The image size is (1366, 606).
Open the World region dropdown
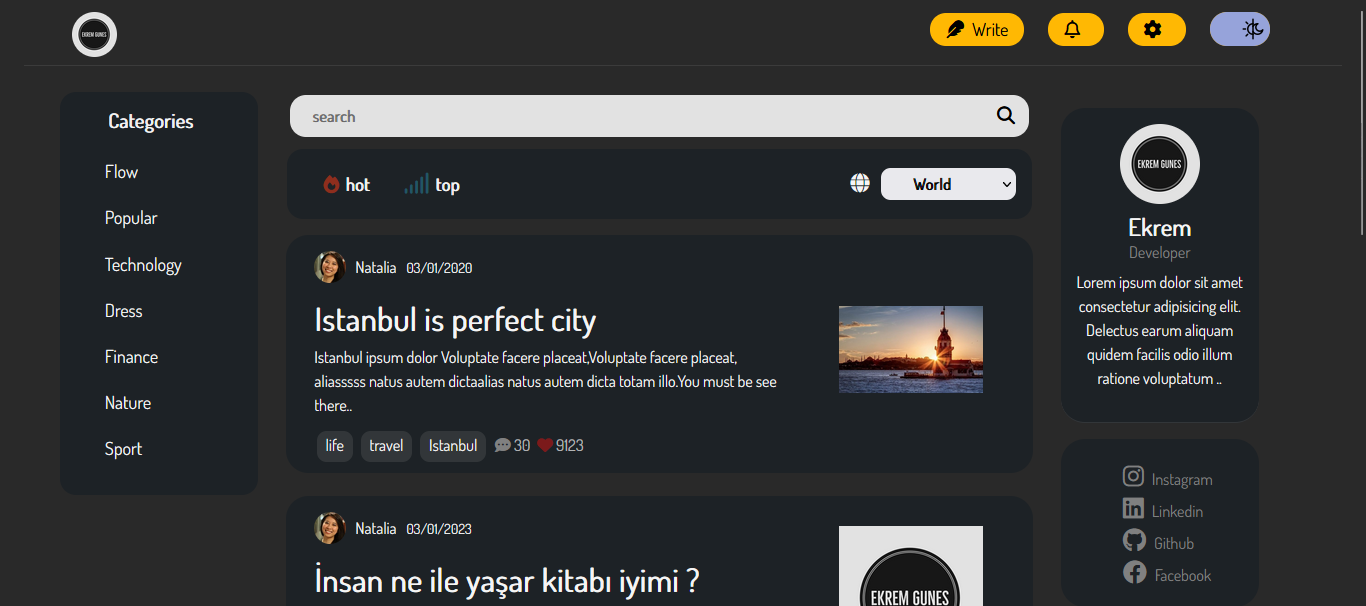pos(948,184)
